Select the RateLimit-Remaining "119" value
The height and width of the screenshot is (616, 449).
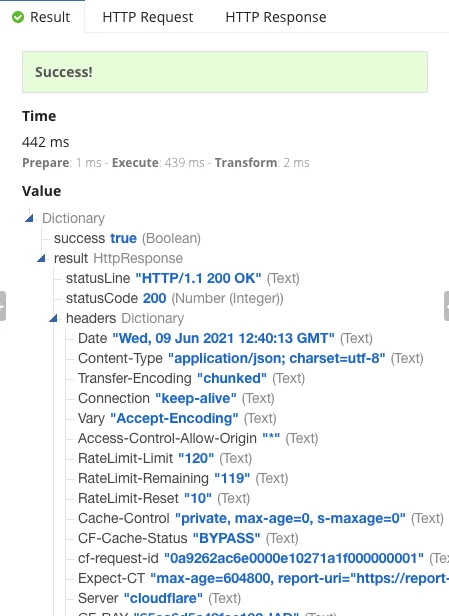[x=232, y=478]
